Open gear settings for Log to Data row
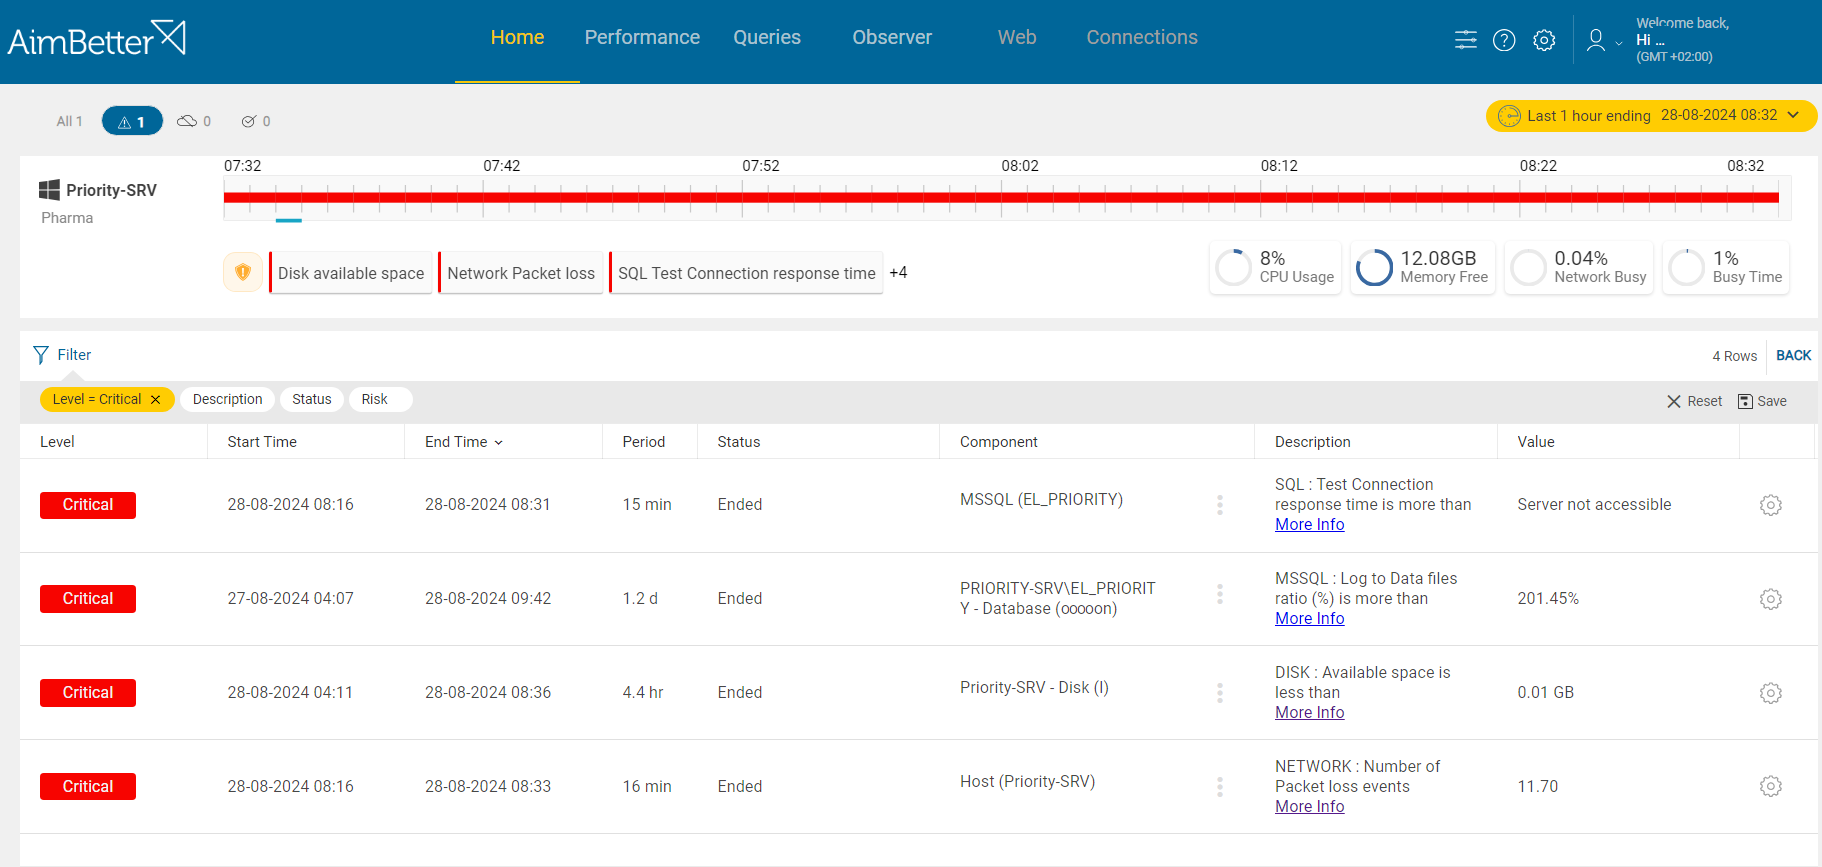The width and height of the screenshot is (1822, 867). [x=1771, y=599]
